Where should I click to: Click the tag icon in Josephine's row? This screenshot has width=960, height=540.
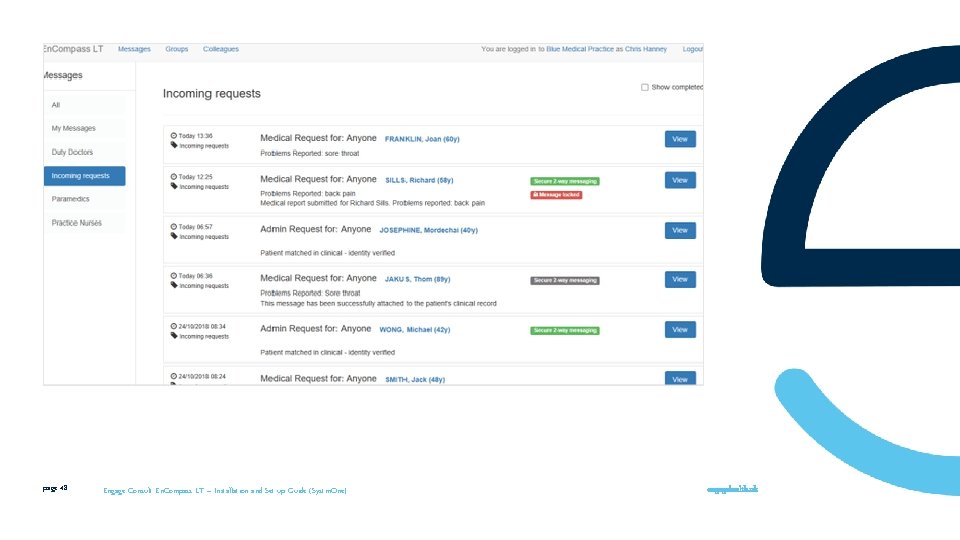point(174,236)
